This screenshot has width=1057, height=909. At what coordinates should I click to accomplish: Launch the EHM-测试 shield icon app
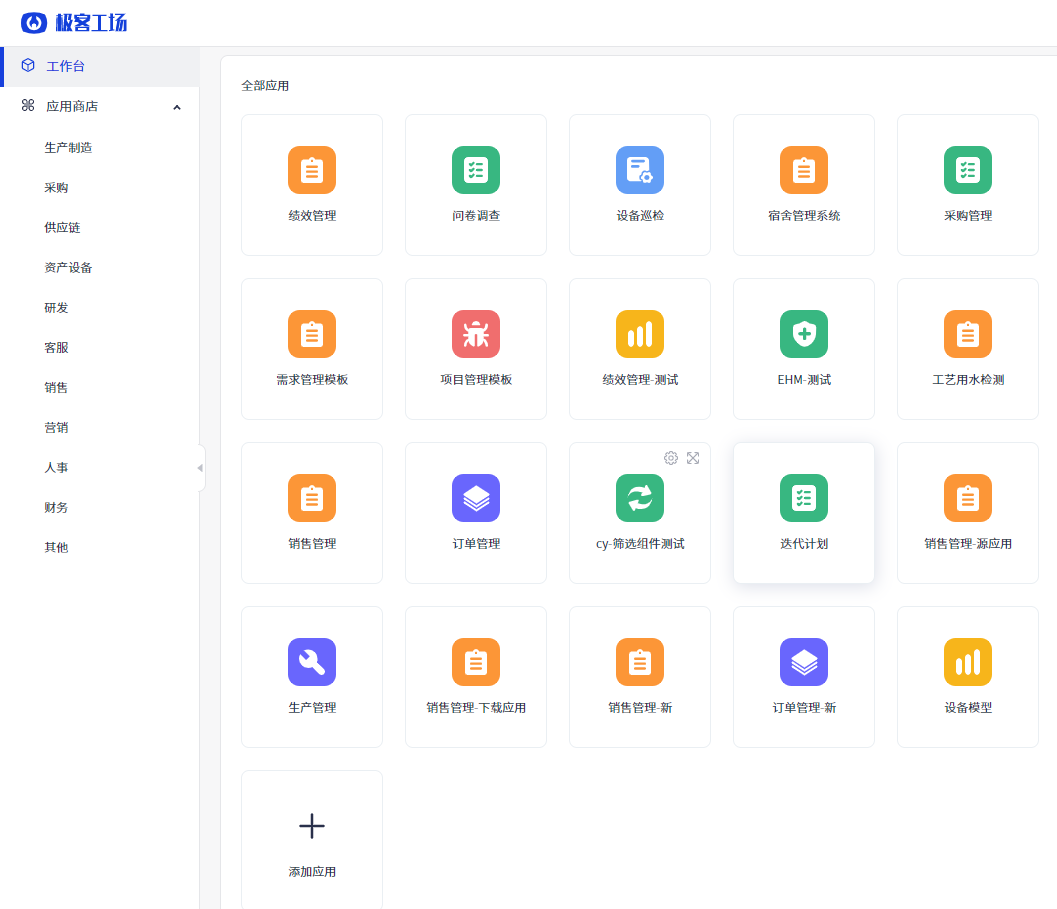pos(804,334)
